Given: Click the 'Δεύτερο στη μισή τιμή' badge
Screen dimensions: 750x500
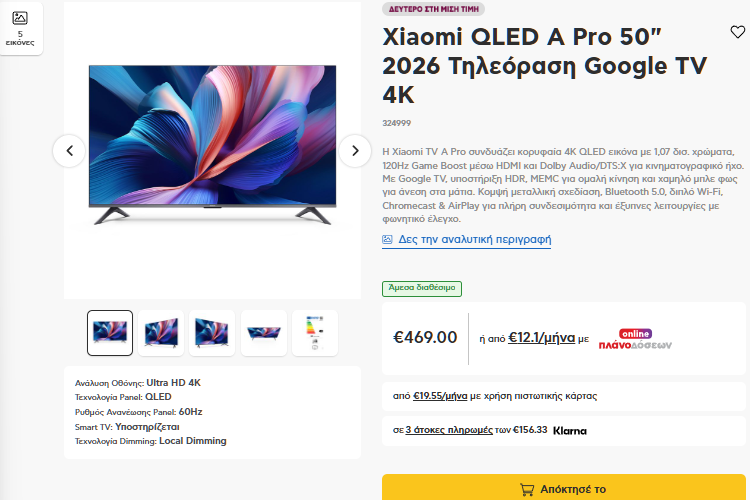Looking at the screenshot, I should [x=433, y=9].
